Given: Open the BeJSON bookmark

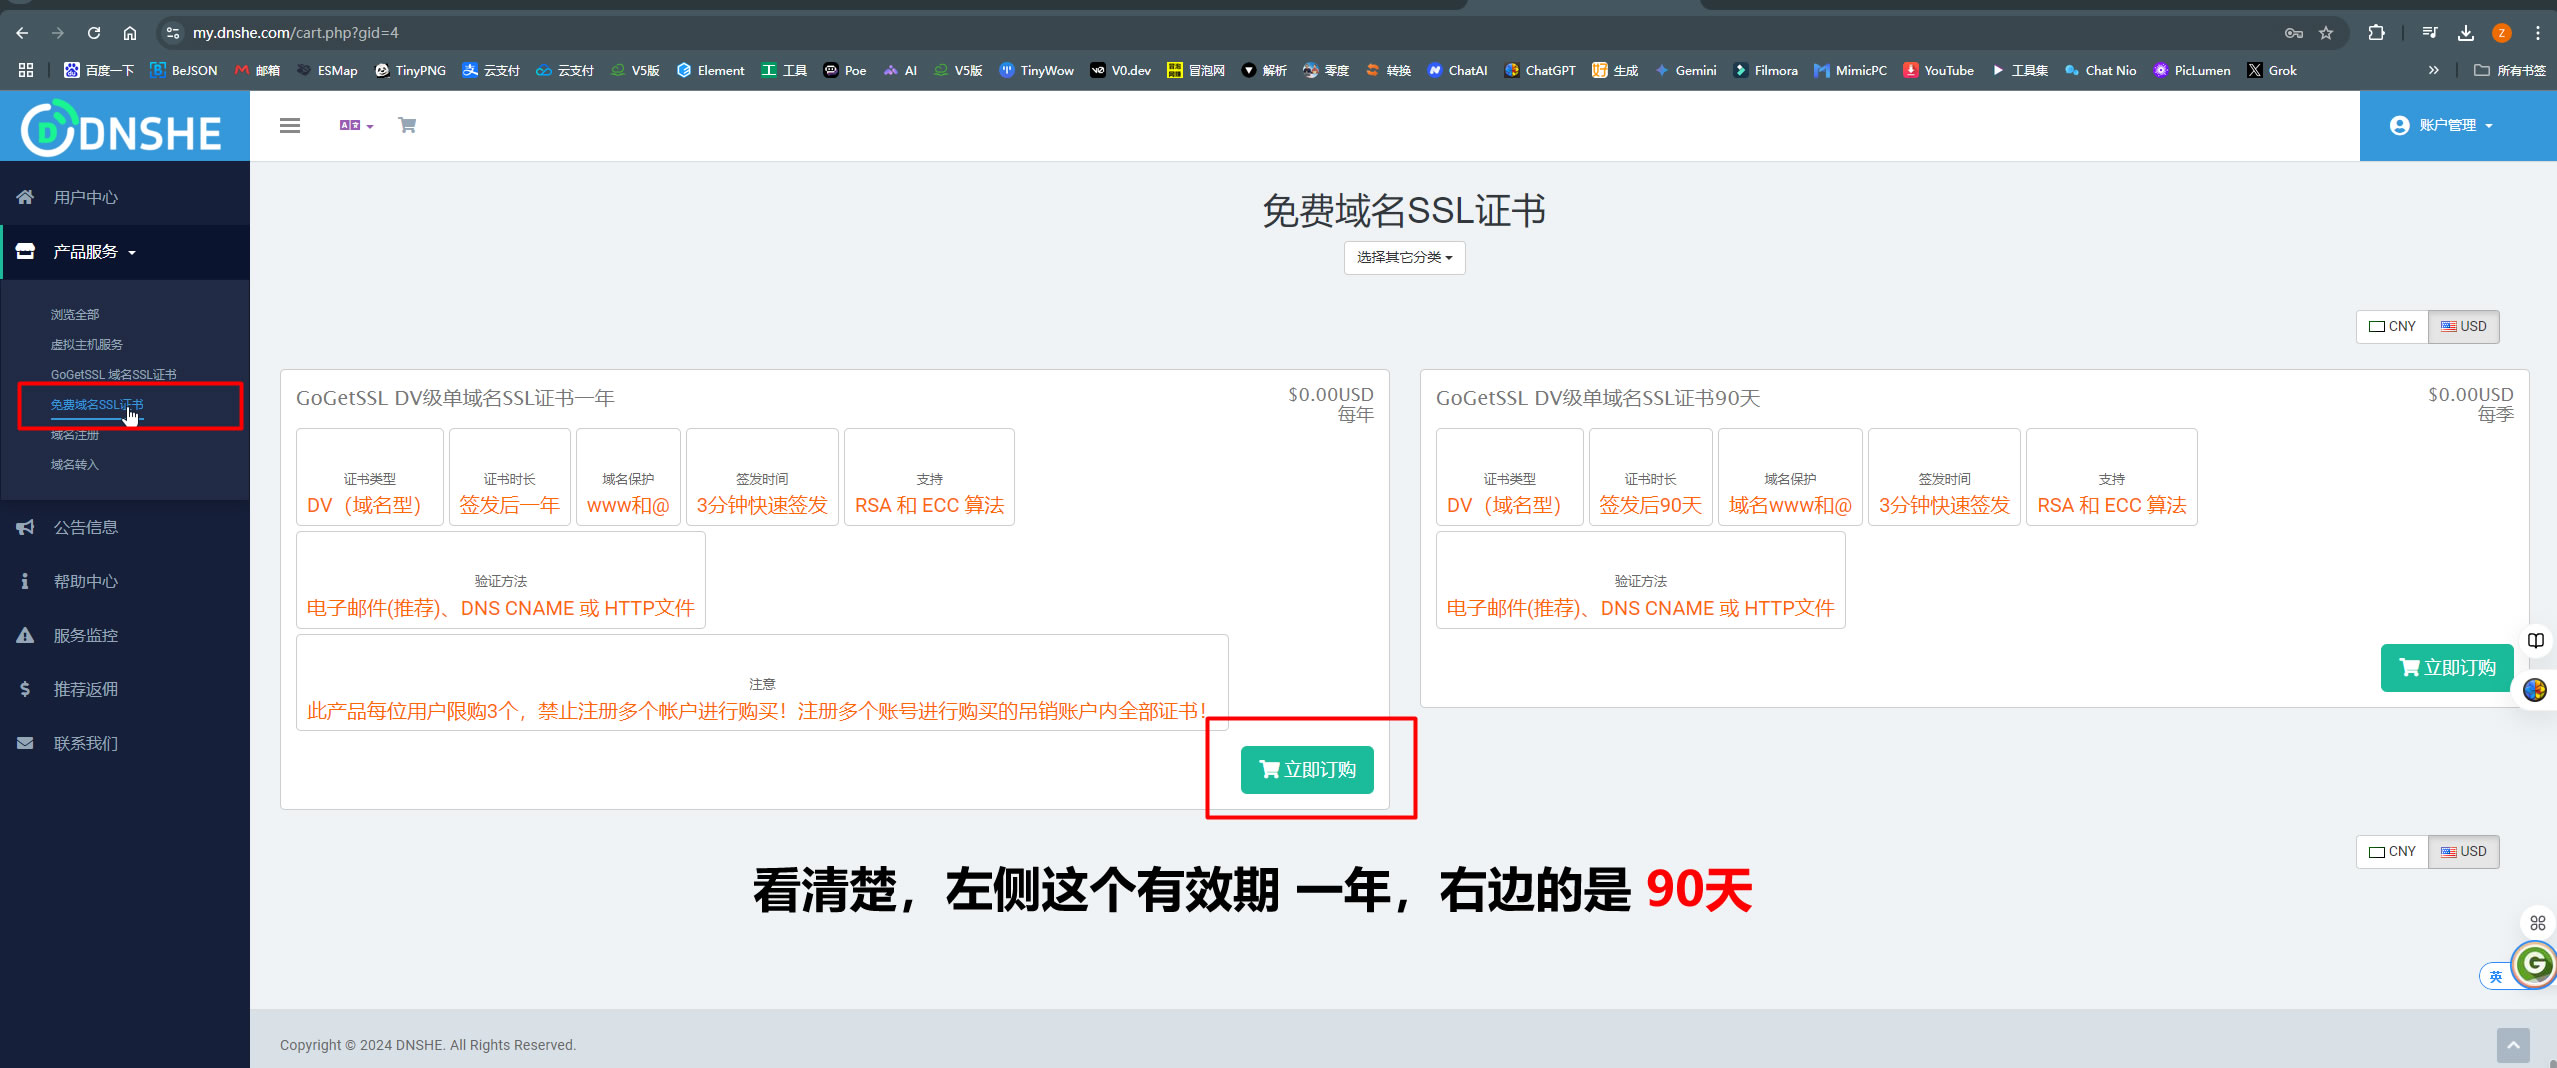Looking at the screenshot, I should (184, 70).
